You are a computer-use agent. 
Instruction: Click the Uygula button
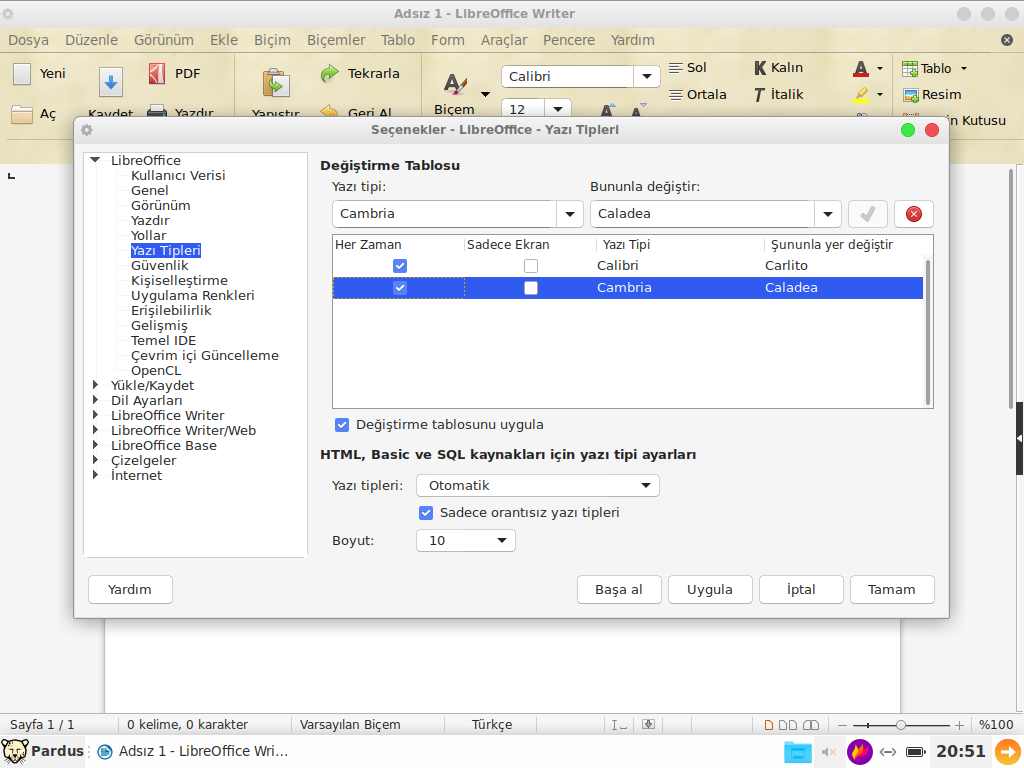710,590
